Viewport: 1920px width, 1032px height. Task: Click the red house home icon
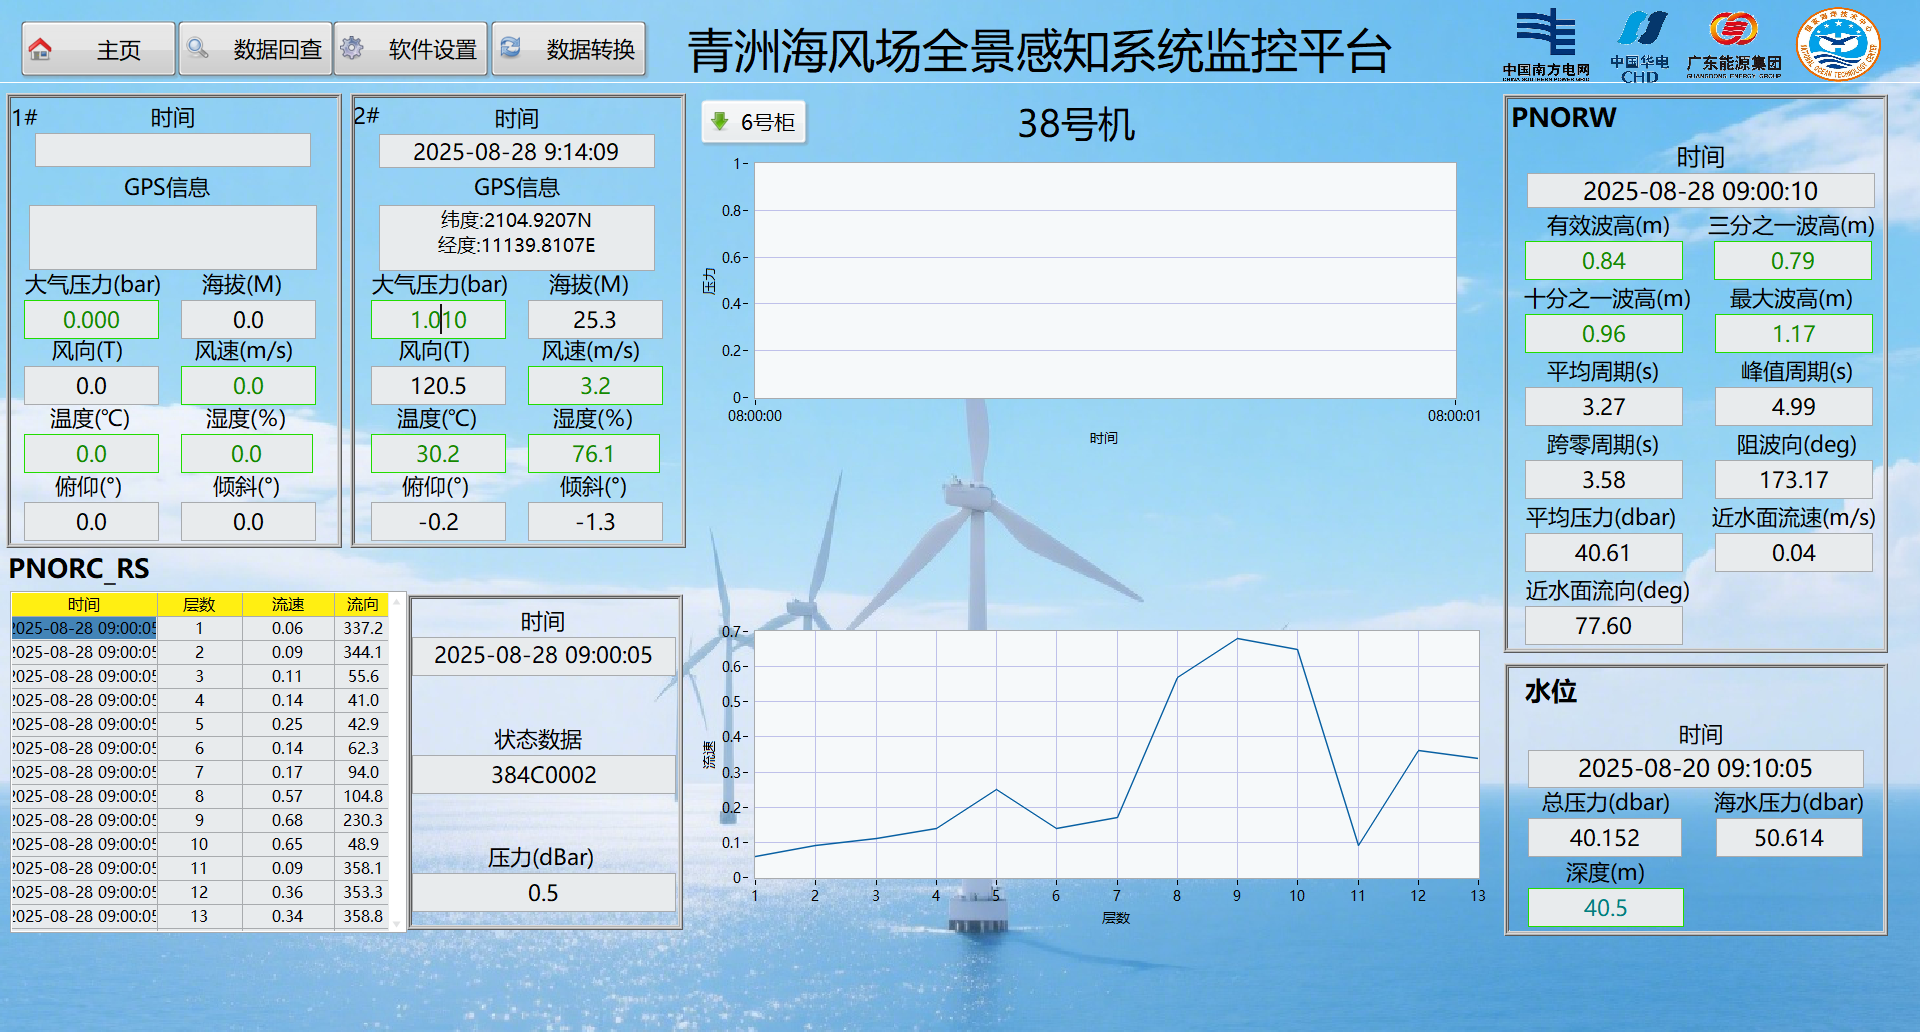(40, 49)
